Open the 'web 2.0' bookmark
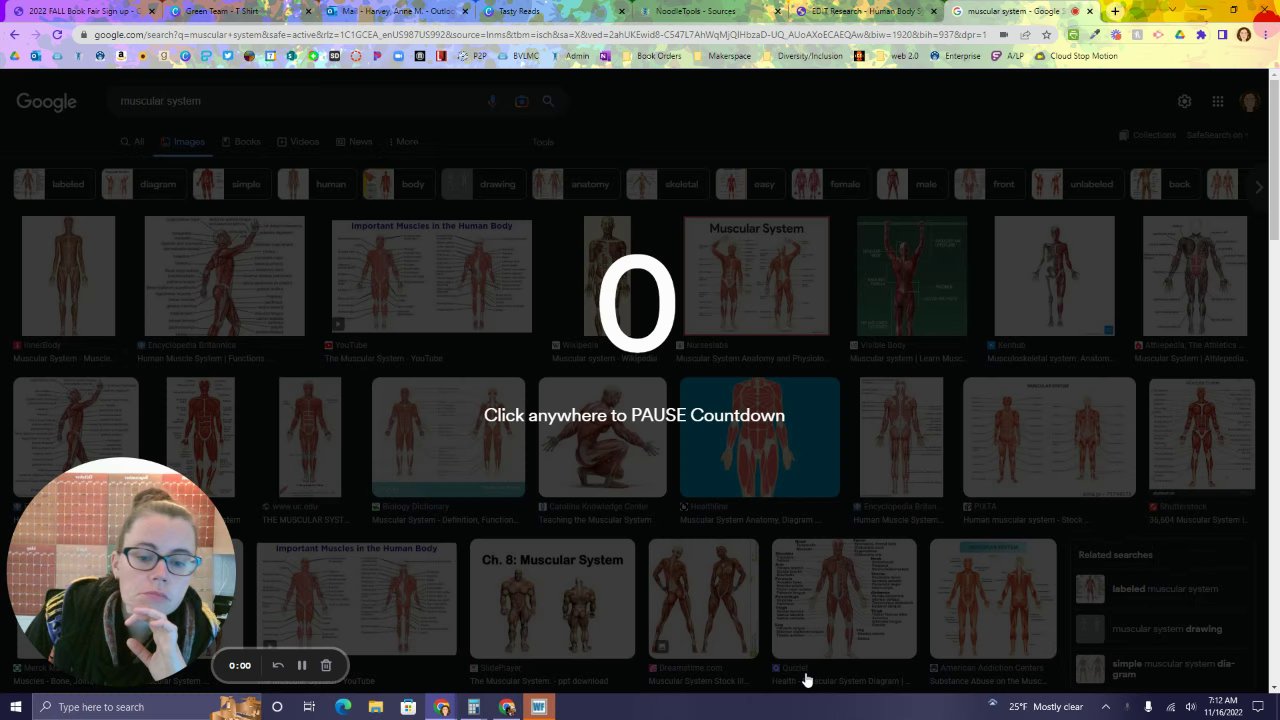 (896, 56)
